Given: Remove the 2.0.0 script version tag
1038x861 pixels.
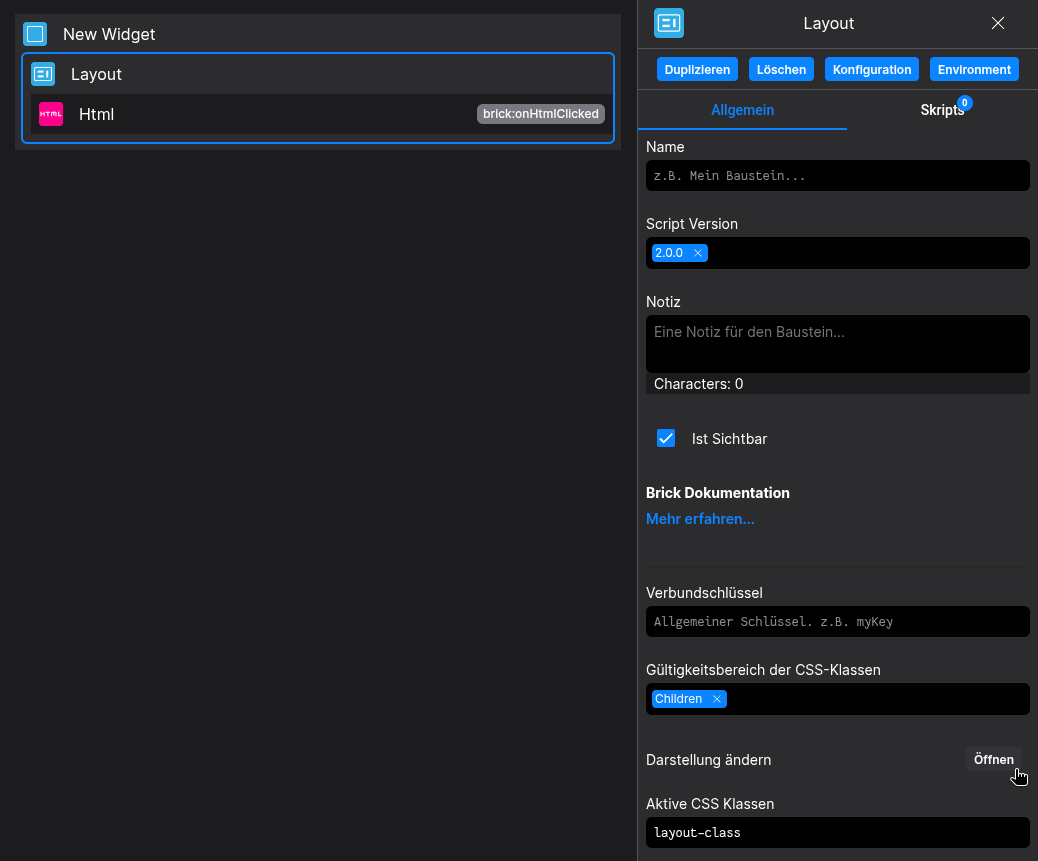Looking at the screenshot, I should [698, 253].
